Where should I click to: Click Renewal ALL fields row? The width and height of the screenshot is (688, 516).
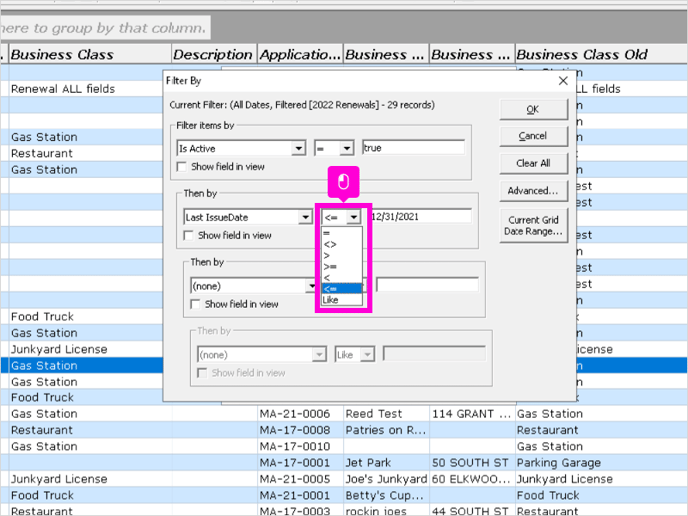coord(86,89)
